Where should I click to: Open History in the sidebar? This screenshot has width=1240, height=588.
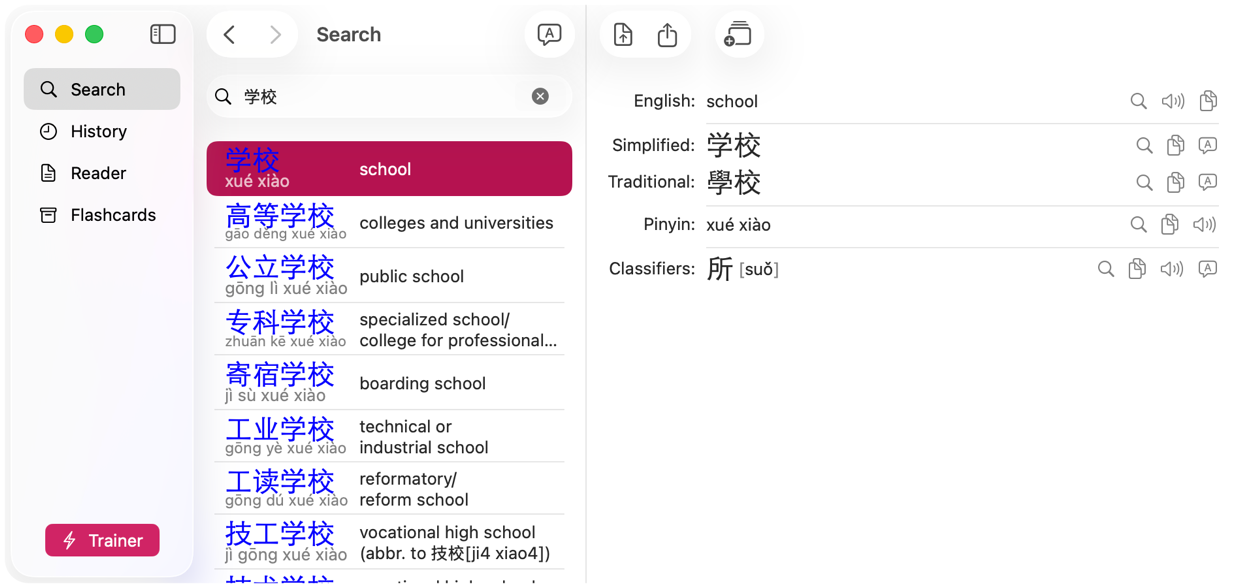(x=102, y=131)
